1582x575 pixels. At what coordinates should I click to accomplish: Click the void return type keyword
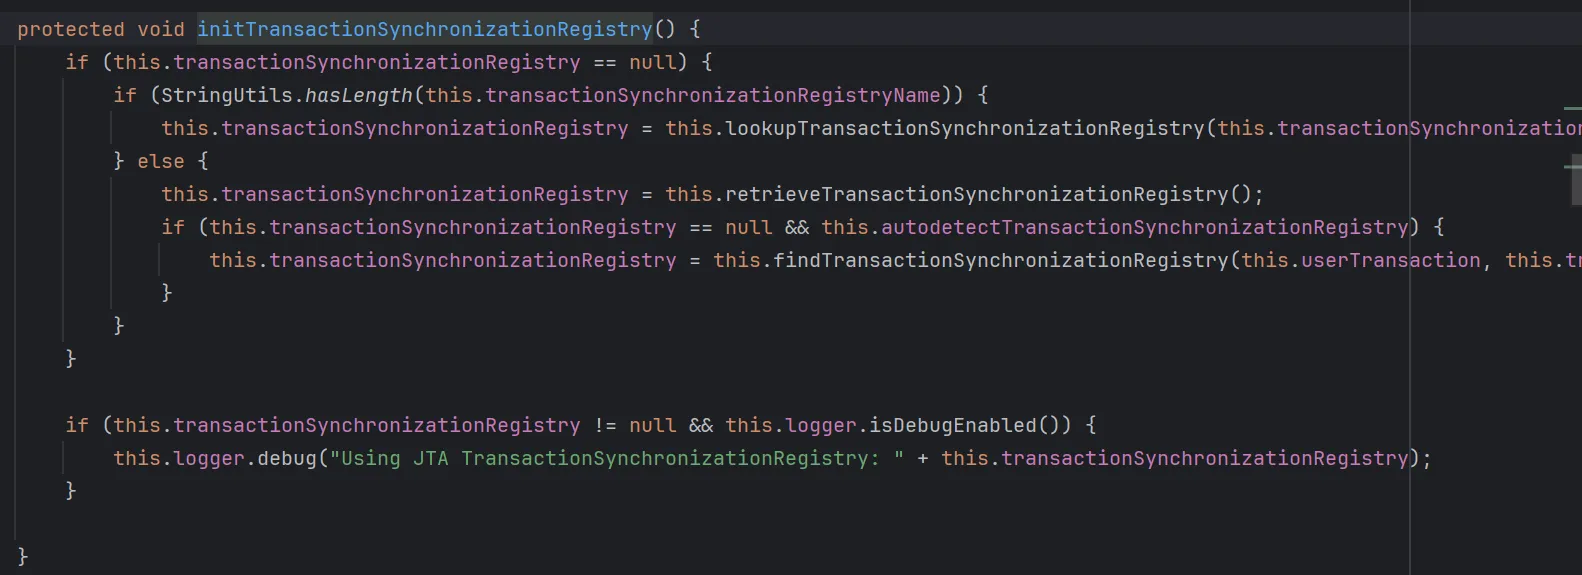click(161, 29)
